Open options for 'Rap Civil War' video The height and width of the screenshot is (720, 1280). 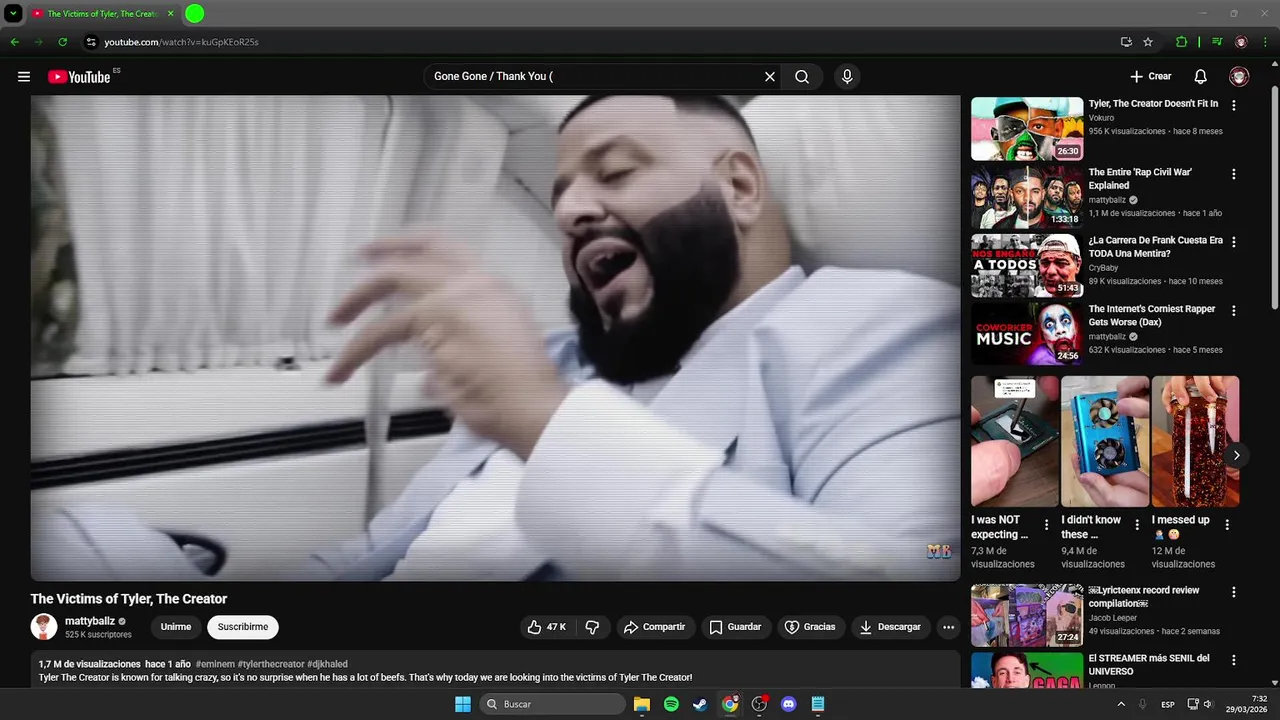1233,174
